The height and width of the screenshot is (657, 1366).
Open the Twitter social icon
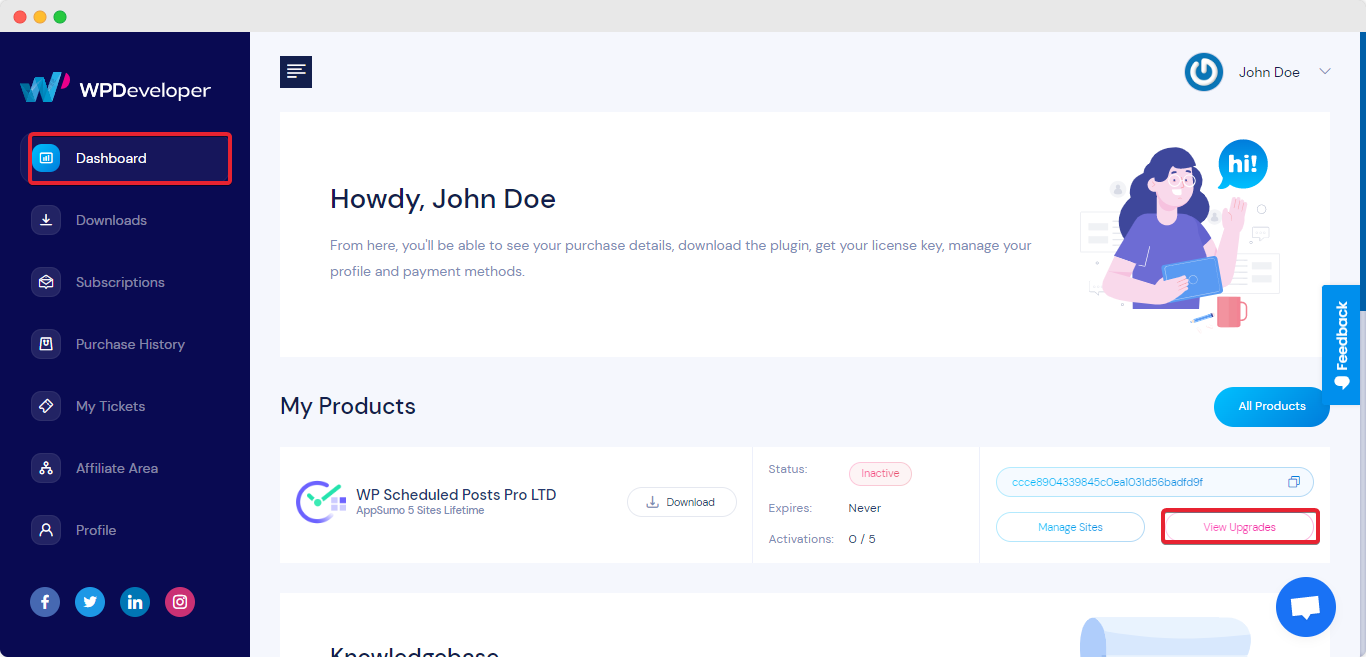coord(90,602)
